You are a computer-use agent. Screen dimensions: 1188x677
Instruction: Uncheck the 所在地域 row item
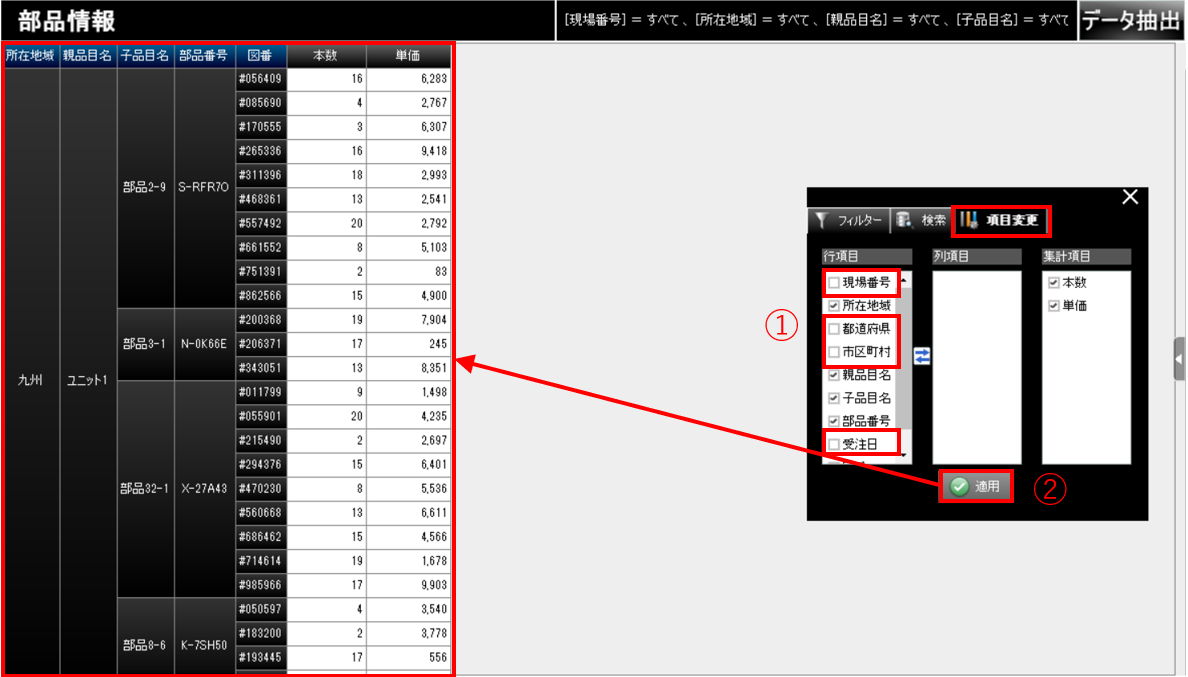point(834,306)
